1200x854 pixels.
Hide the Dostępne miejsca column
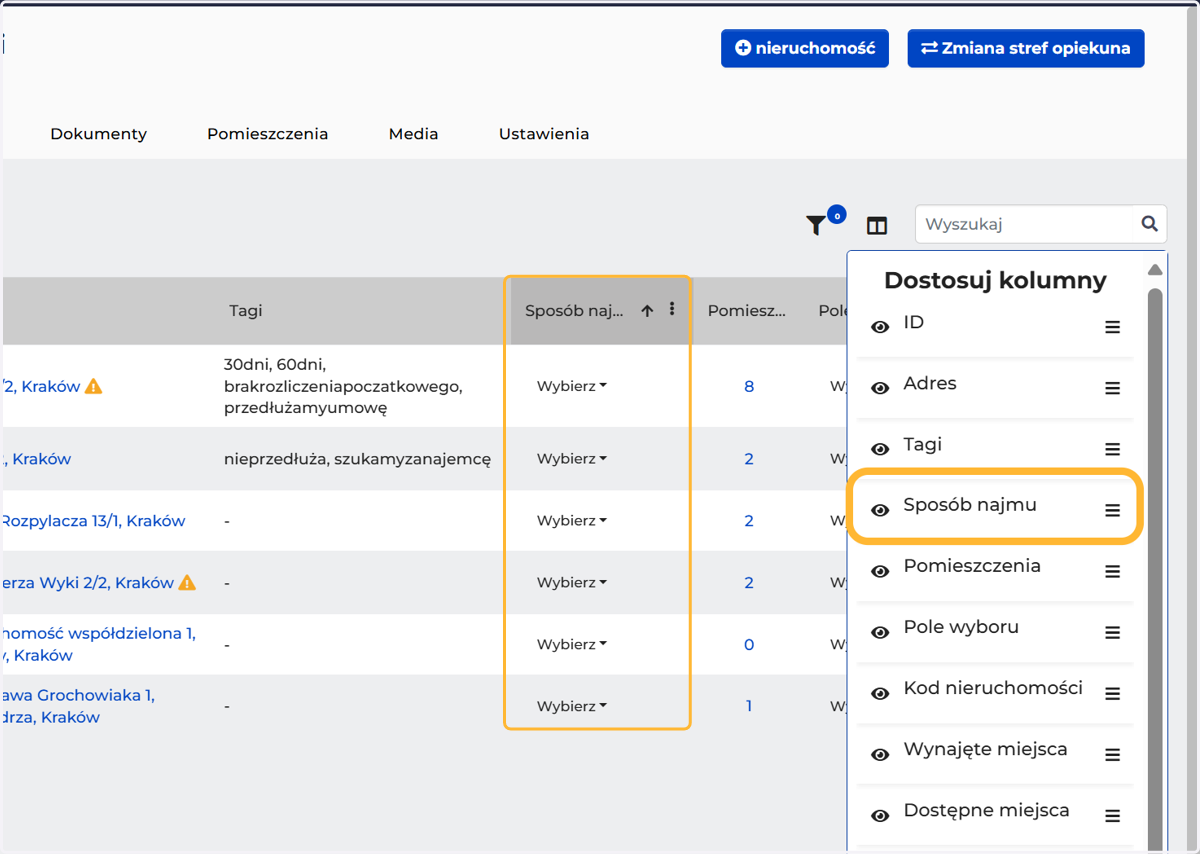pos(880,816)
